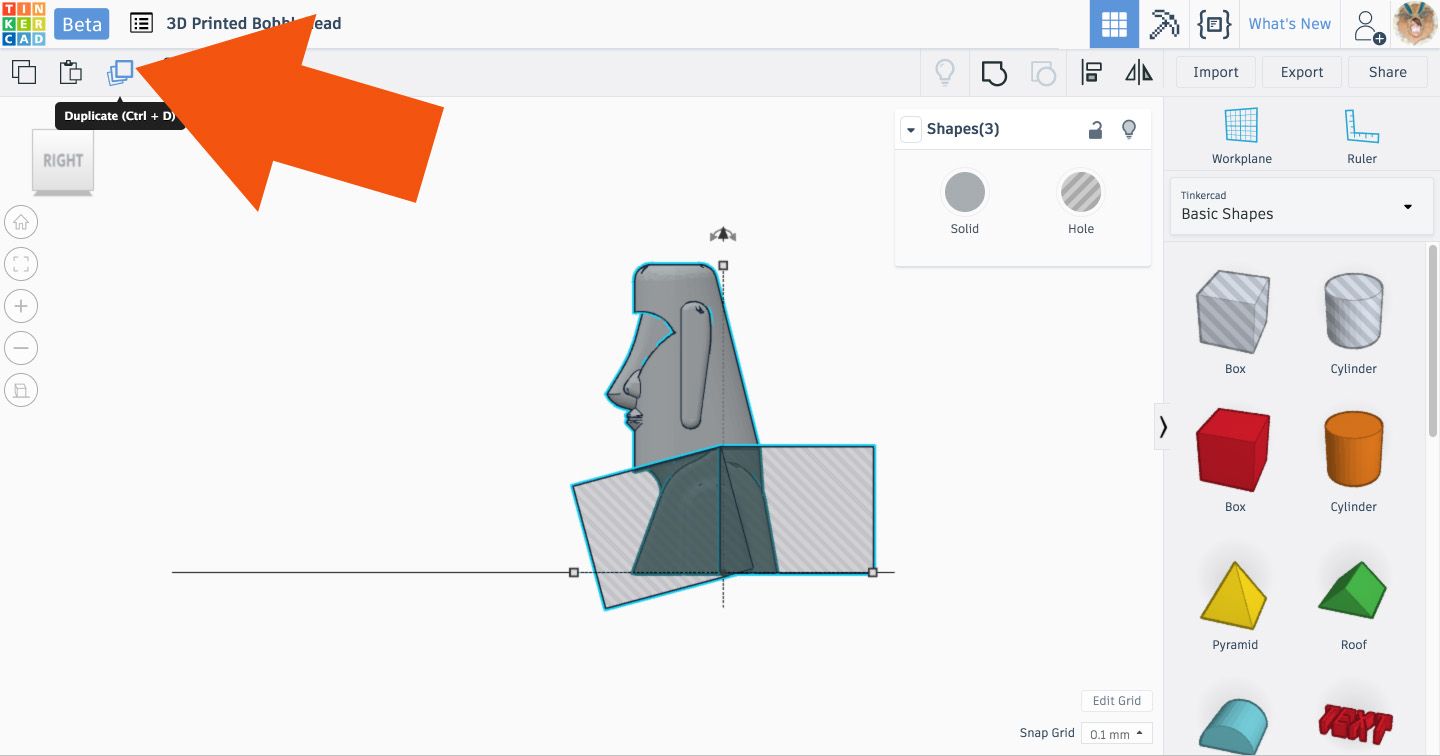Collapse the shapes sidebar with the chevron
Image resolution: width=1440 pixels, height=756 pixels.
click(x=1163, y=427)
